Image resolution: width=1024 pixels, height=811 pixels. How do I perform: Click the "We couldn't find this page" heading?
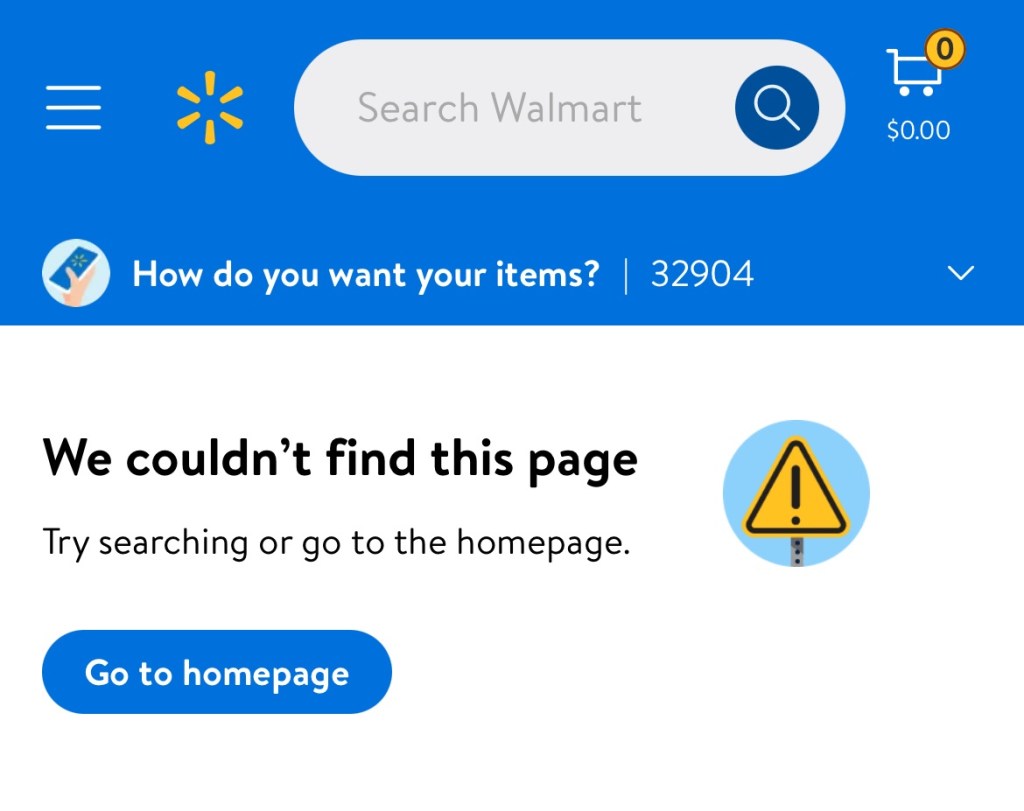340,459
